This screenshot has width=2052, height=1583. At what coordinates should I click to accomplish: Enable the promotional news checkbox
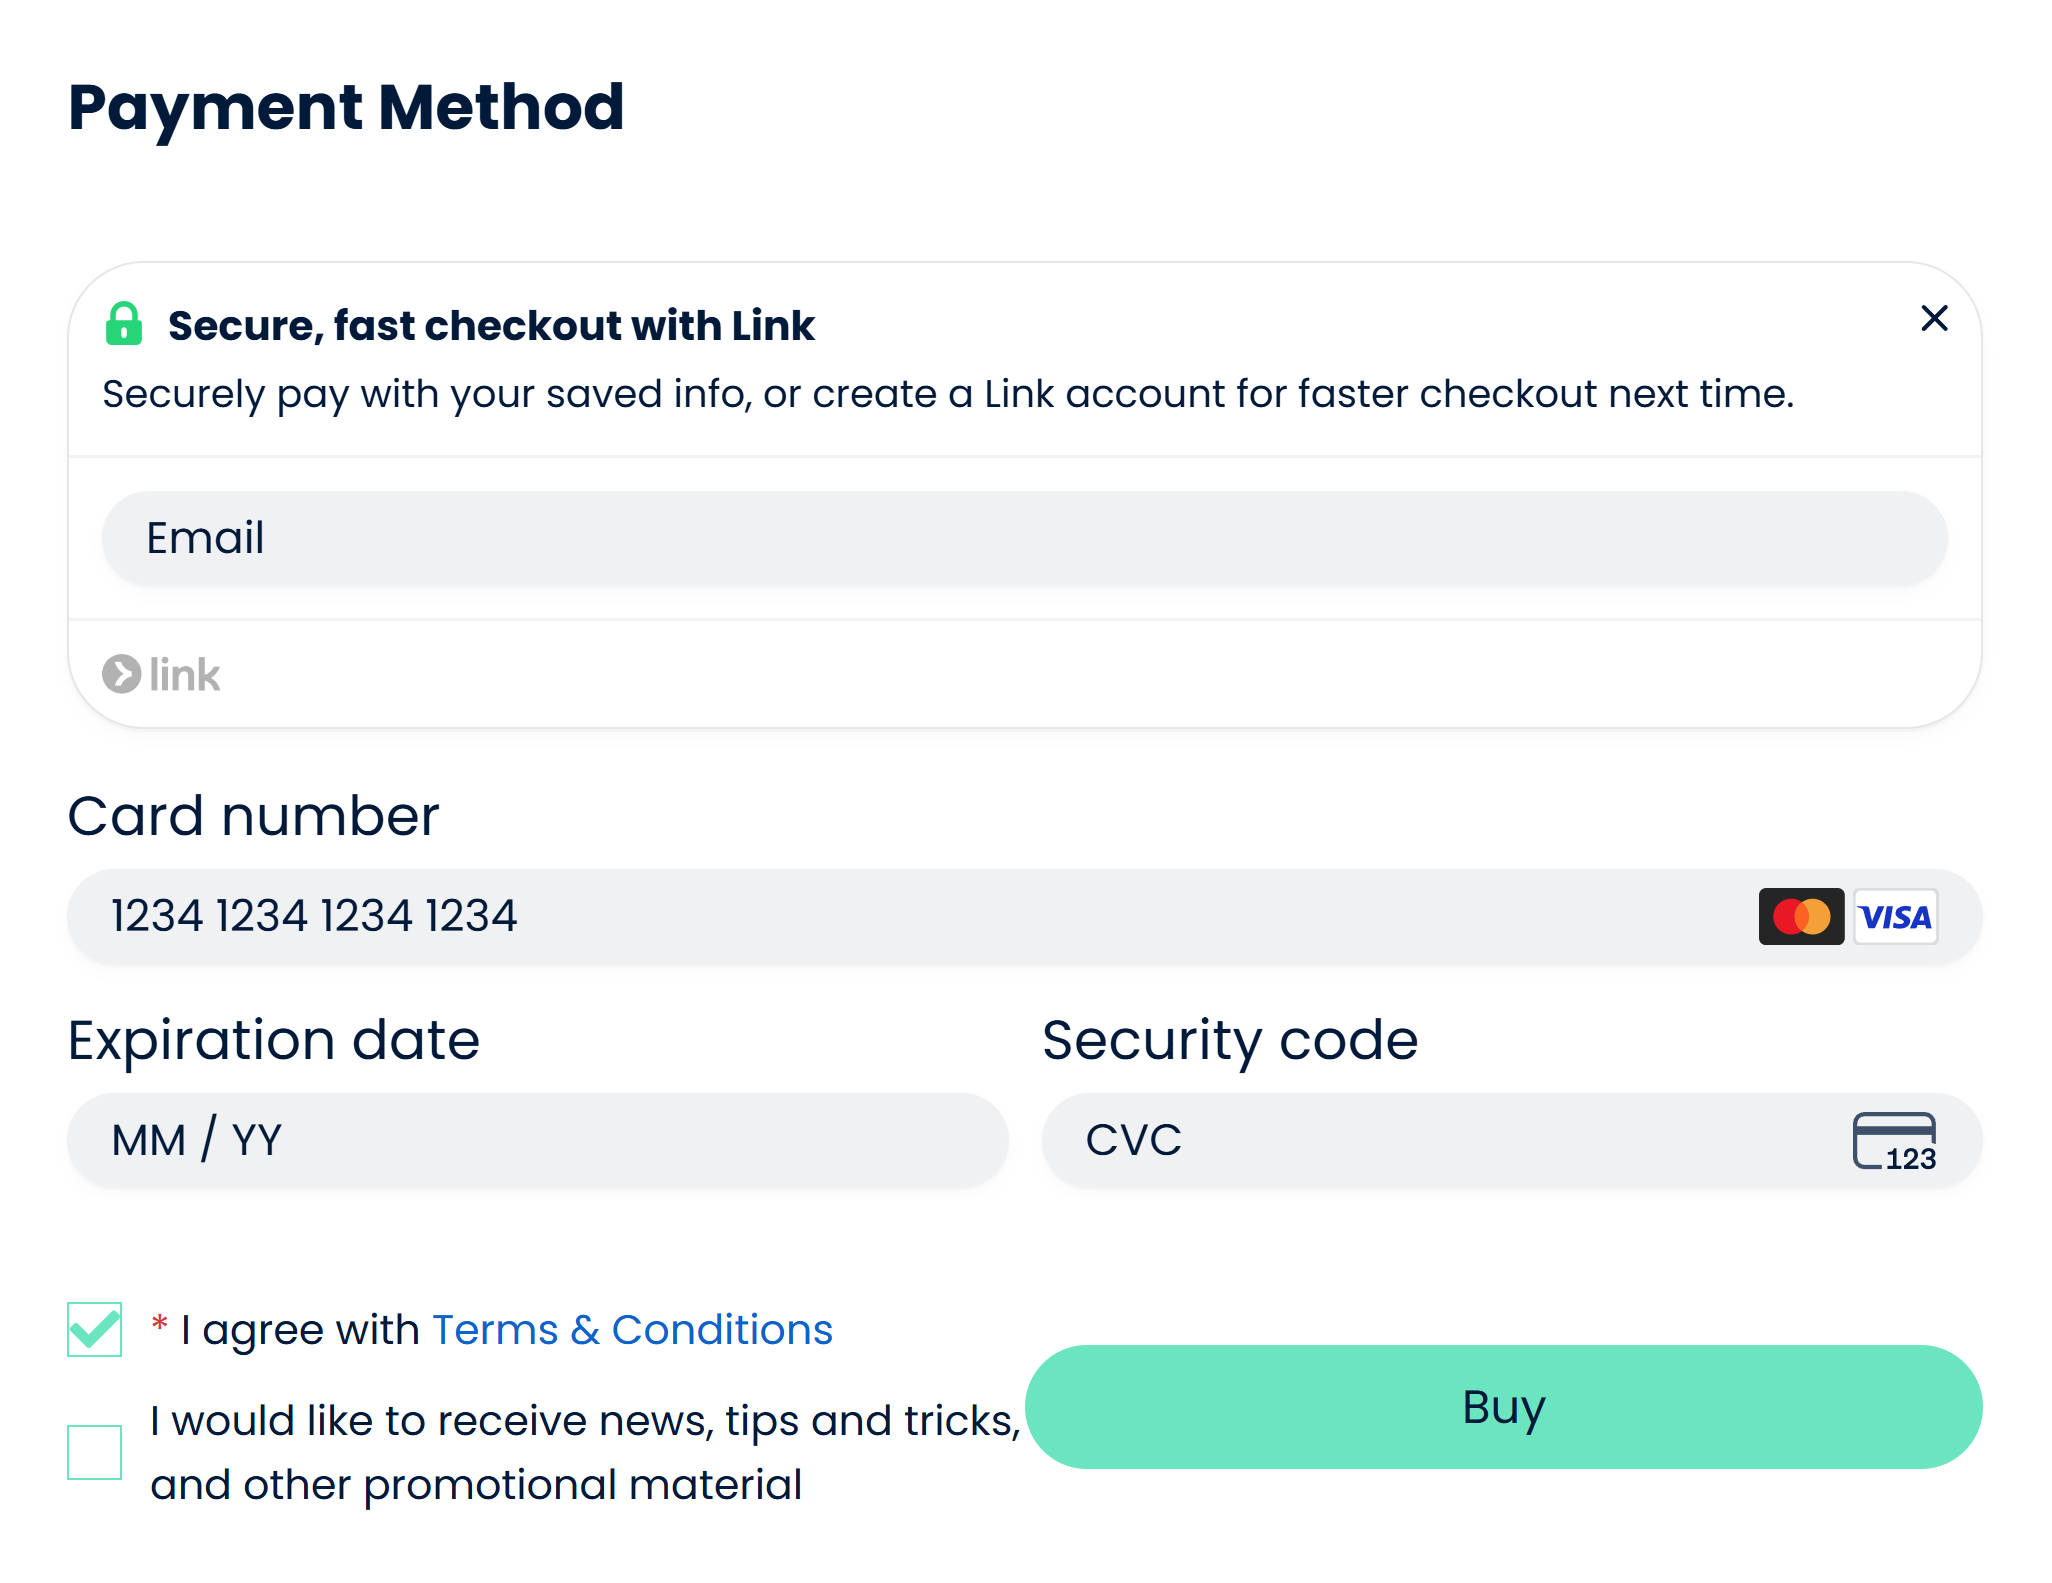point(95,1452)
